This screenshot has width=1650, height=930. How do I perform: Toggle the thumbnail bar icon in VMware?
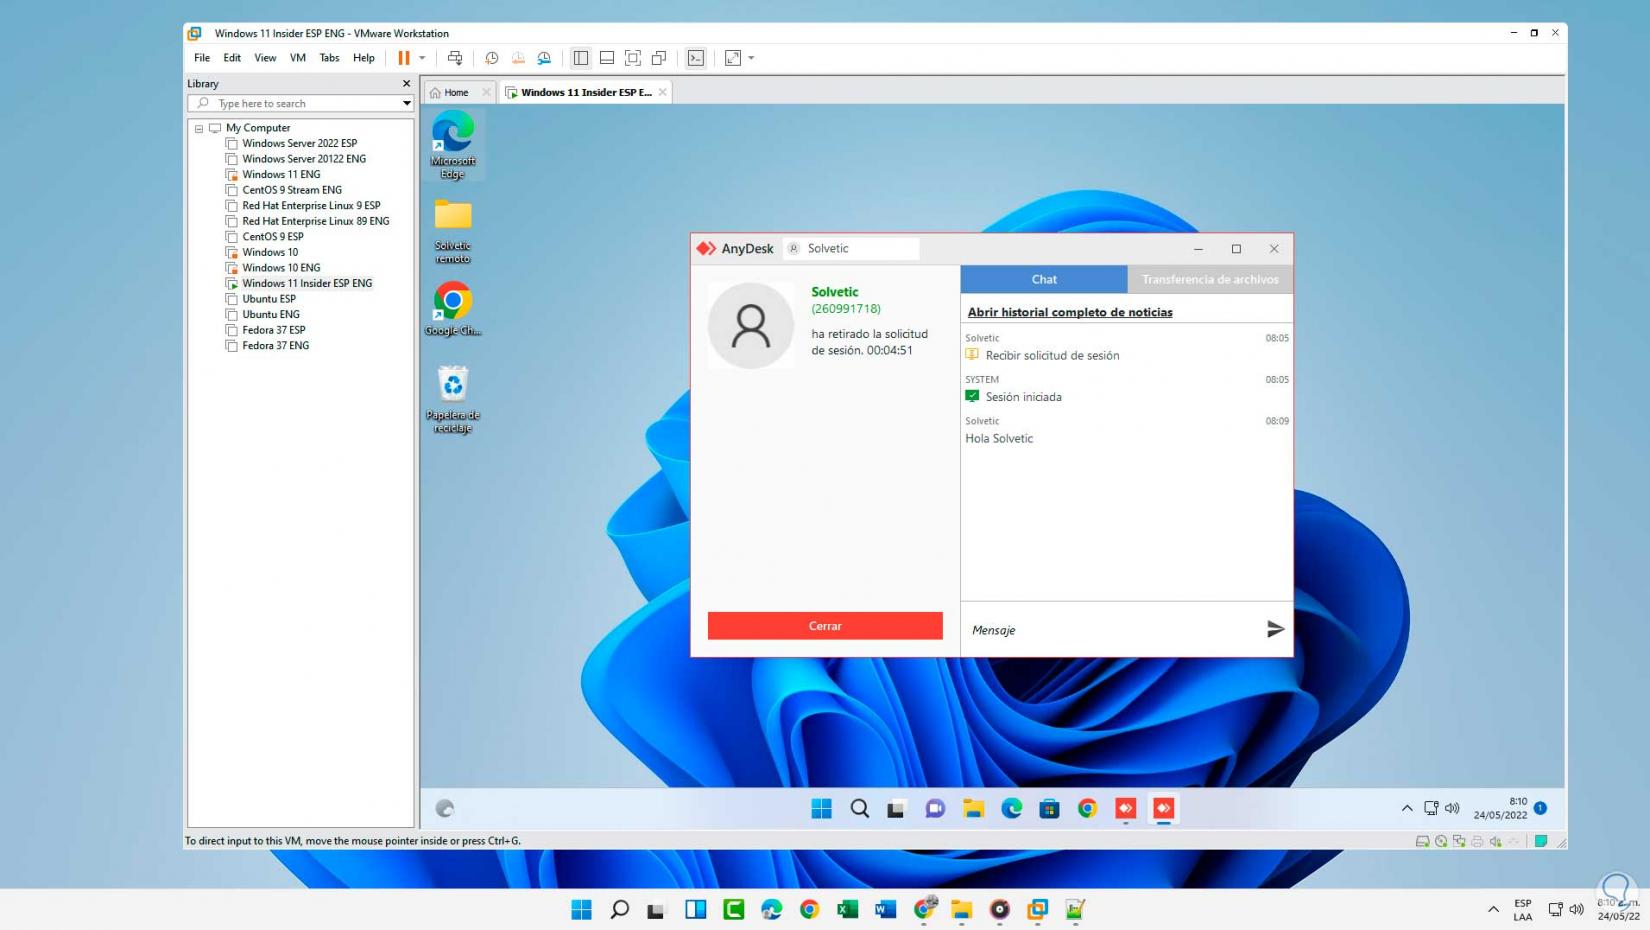(607, 58)
